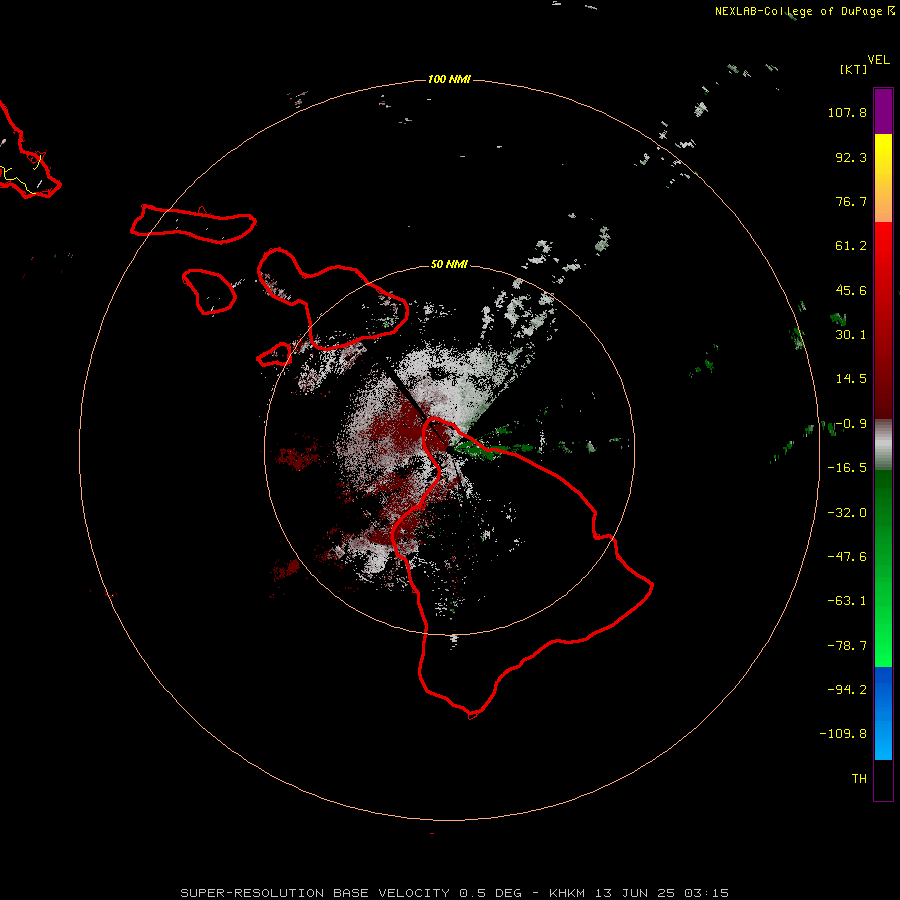Click the 50 NMI range ring label
The width and height of the screenshot is (900, 900).
[449, 264]
